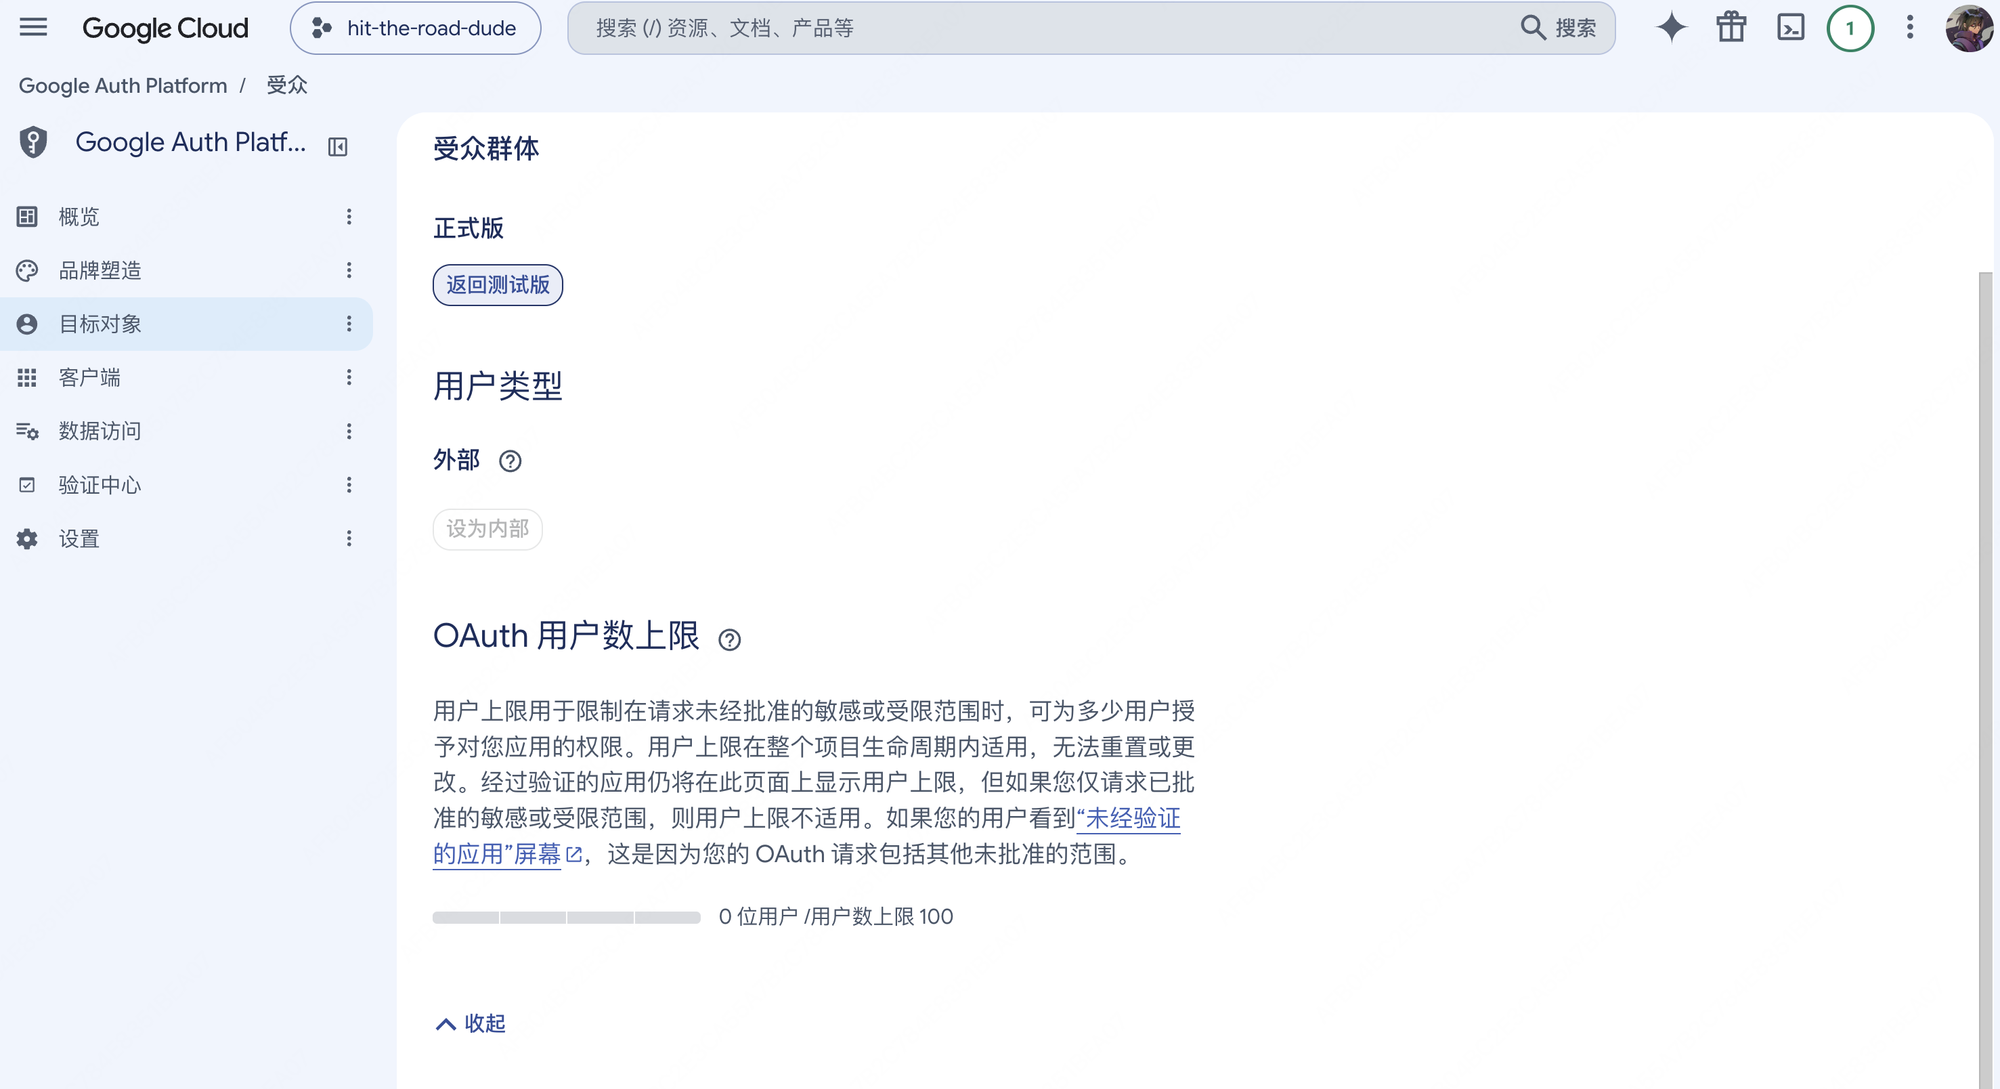Image resolution: width=2000 pixels, height=1089 pixels.
Task: Click the 受众 breadcrumb text
Action: 287,85
